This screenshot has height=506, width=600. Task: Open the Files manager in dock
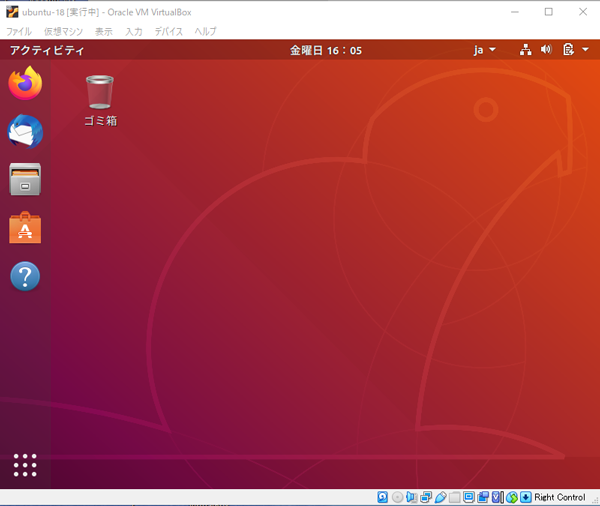coord(25,179)
